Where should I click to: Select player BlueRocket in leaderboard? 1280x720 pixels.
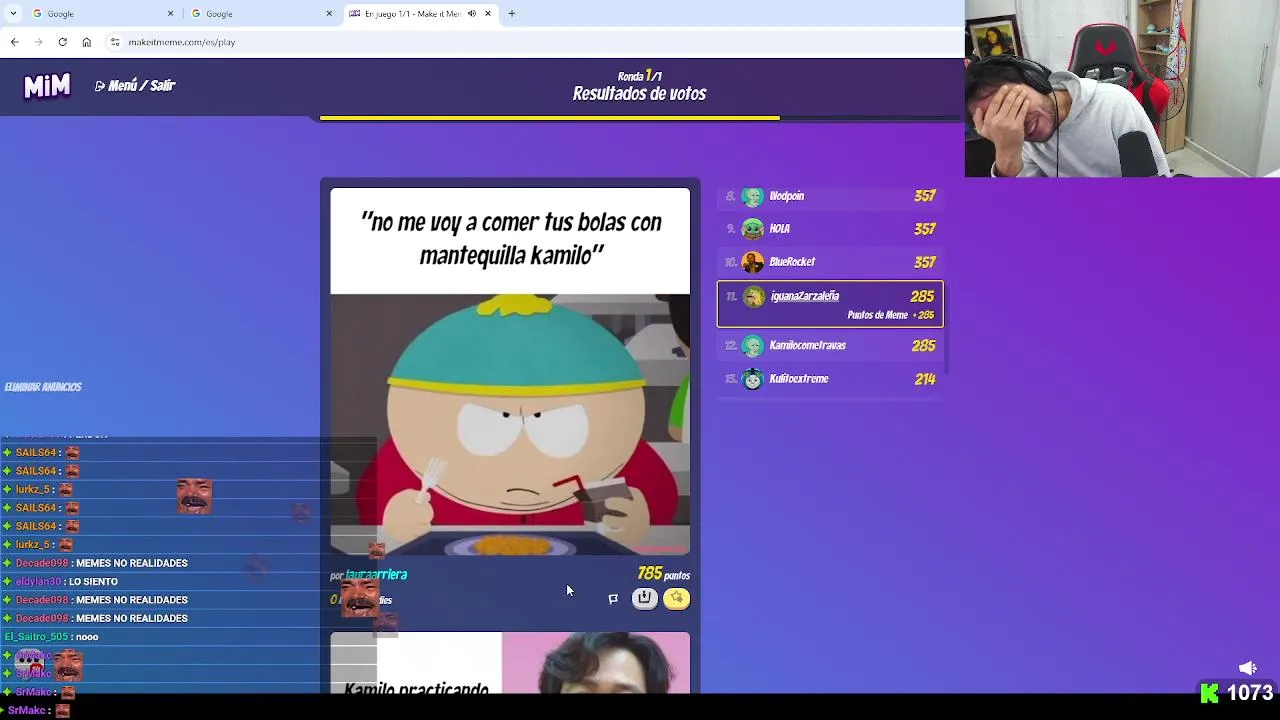click(x=830, y=262)
